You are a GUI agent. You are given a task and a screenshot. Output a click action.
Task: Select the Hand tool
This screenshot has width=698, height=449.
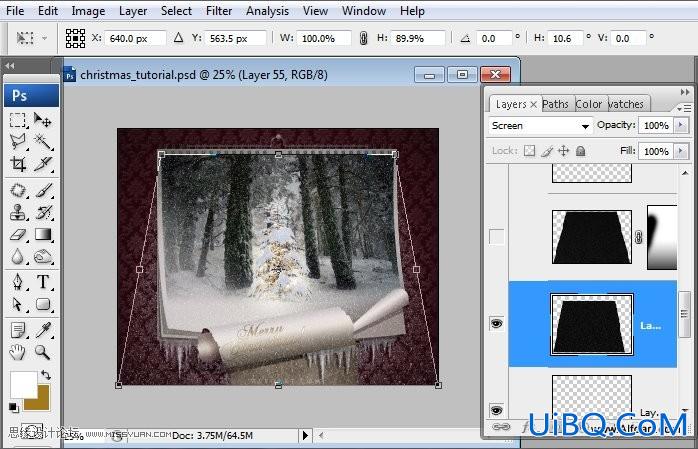pyautogui.click(x=18, y=352)
